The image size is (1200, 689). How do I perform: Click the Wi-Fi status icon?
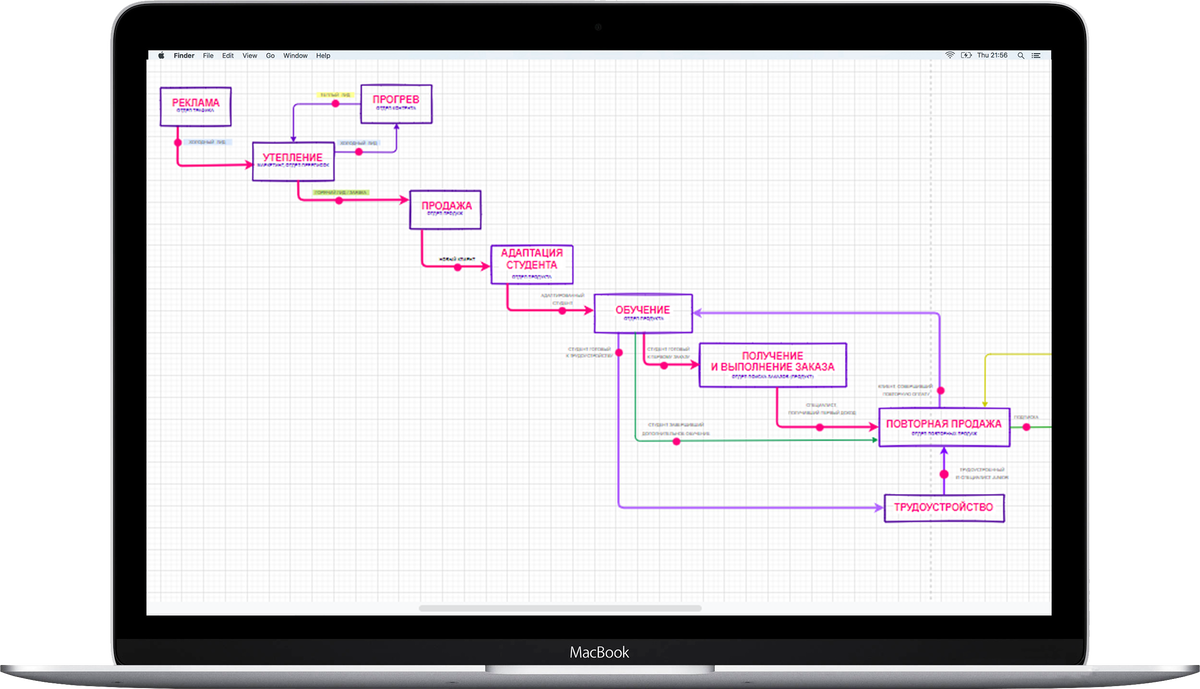(x=949, y=56)
